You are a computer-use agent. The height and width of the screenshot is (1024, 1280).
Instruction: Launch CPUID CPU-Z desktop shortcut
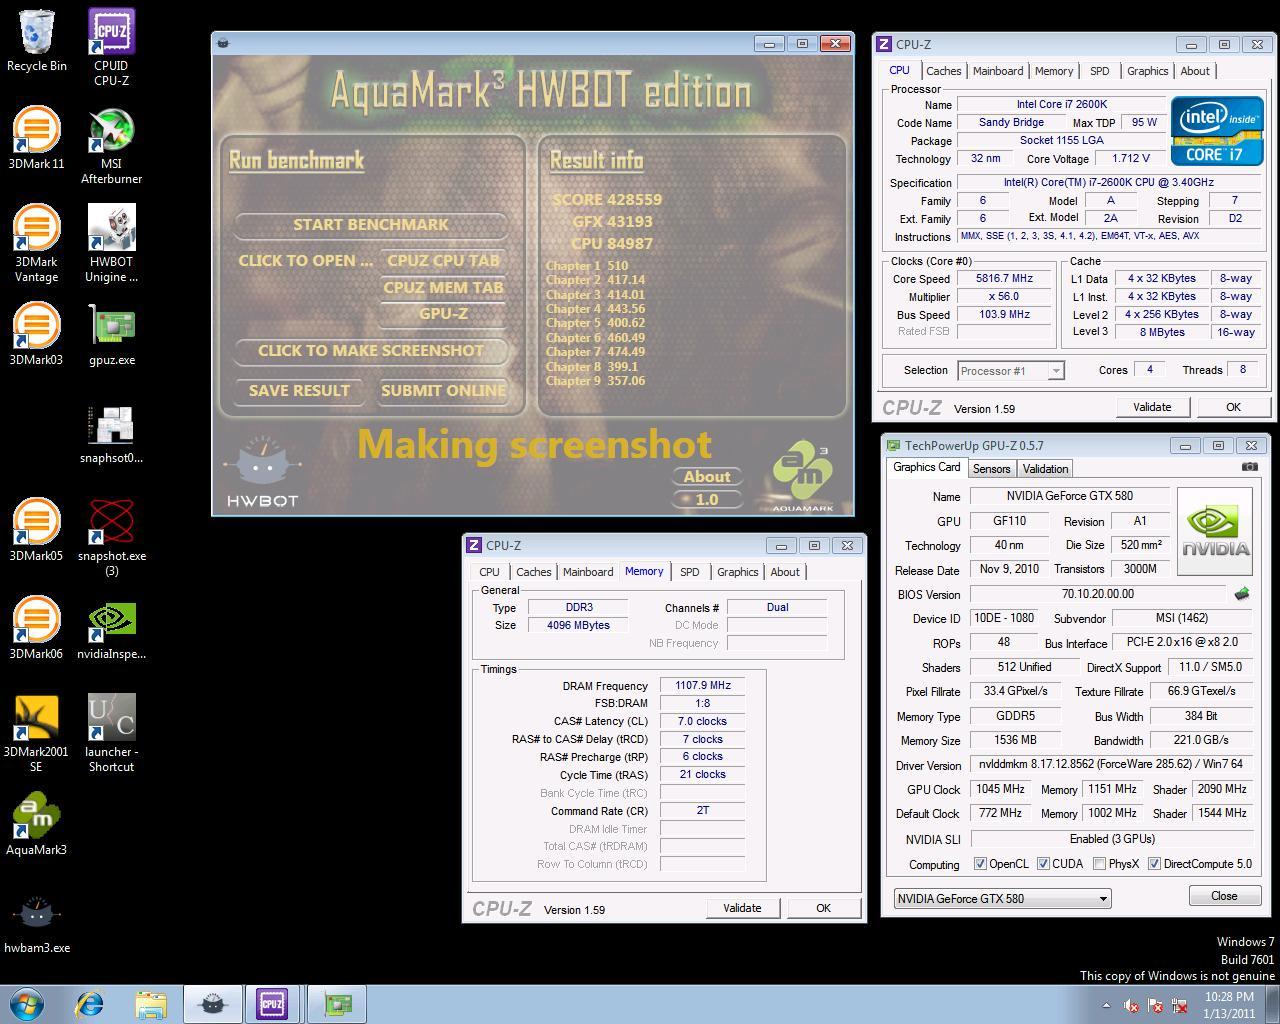[x=111, y=47]
